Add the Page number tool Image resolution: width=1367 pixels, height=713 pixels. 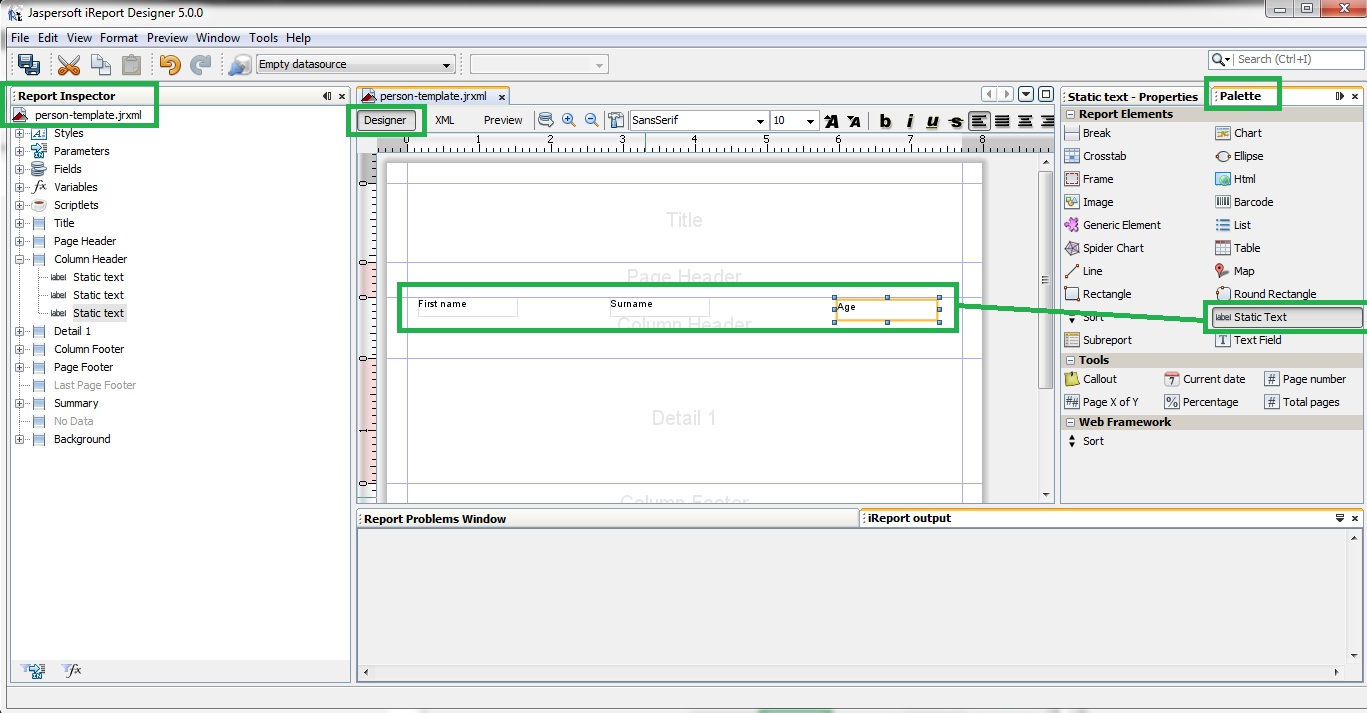(x=1305, y=379)
